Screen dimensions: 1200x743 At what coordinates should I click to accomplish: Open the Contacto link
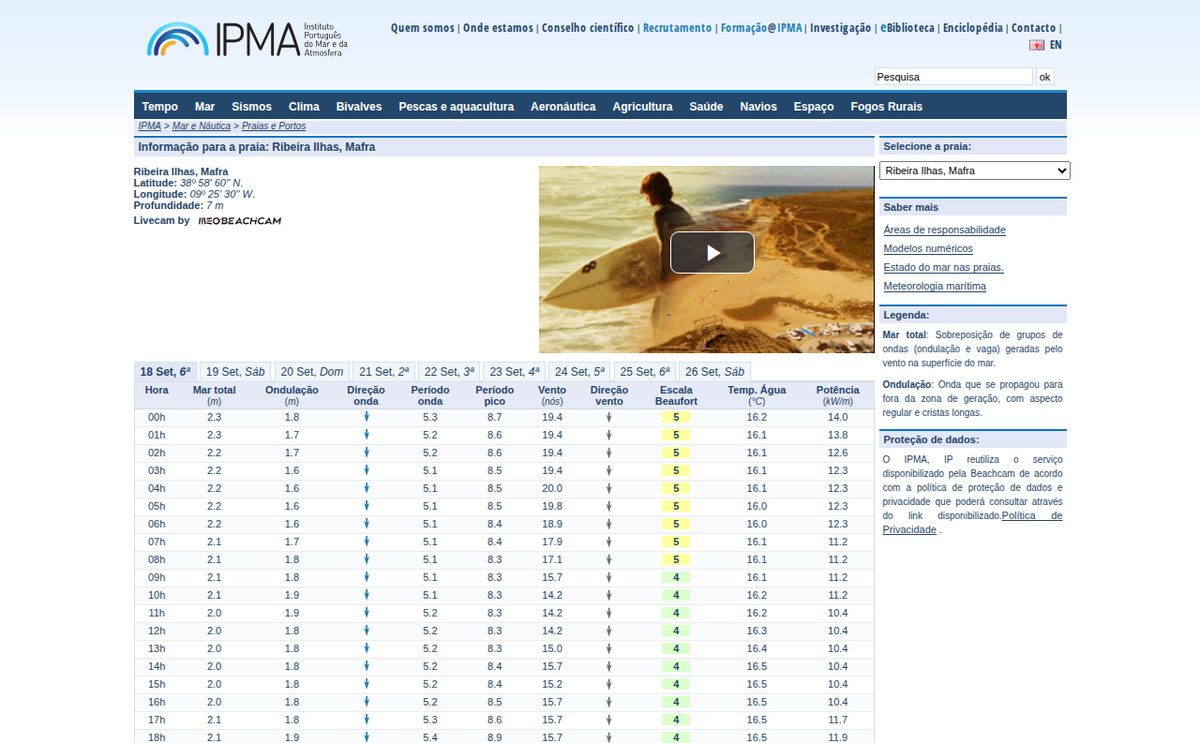point(1033,28)
